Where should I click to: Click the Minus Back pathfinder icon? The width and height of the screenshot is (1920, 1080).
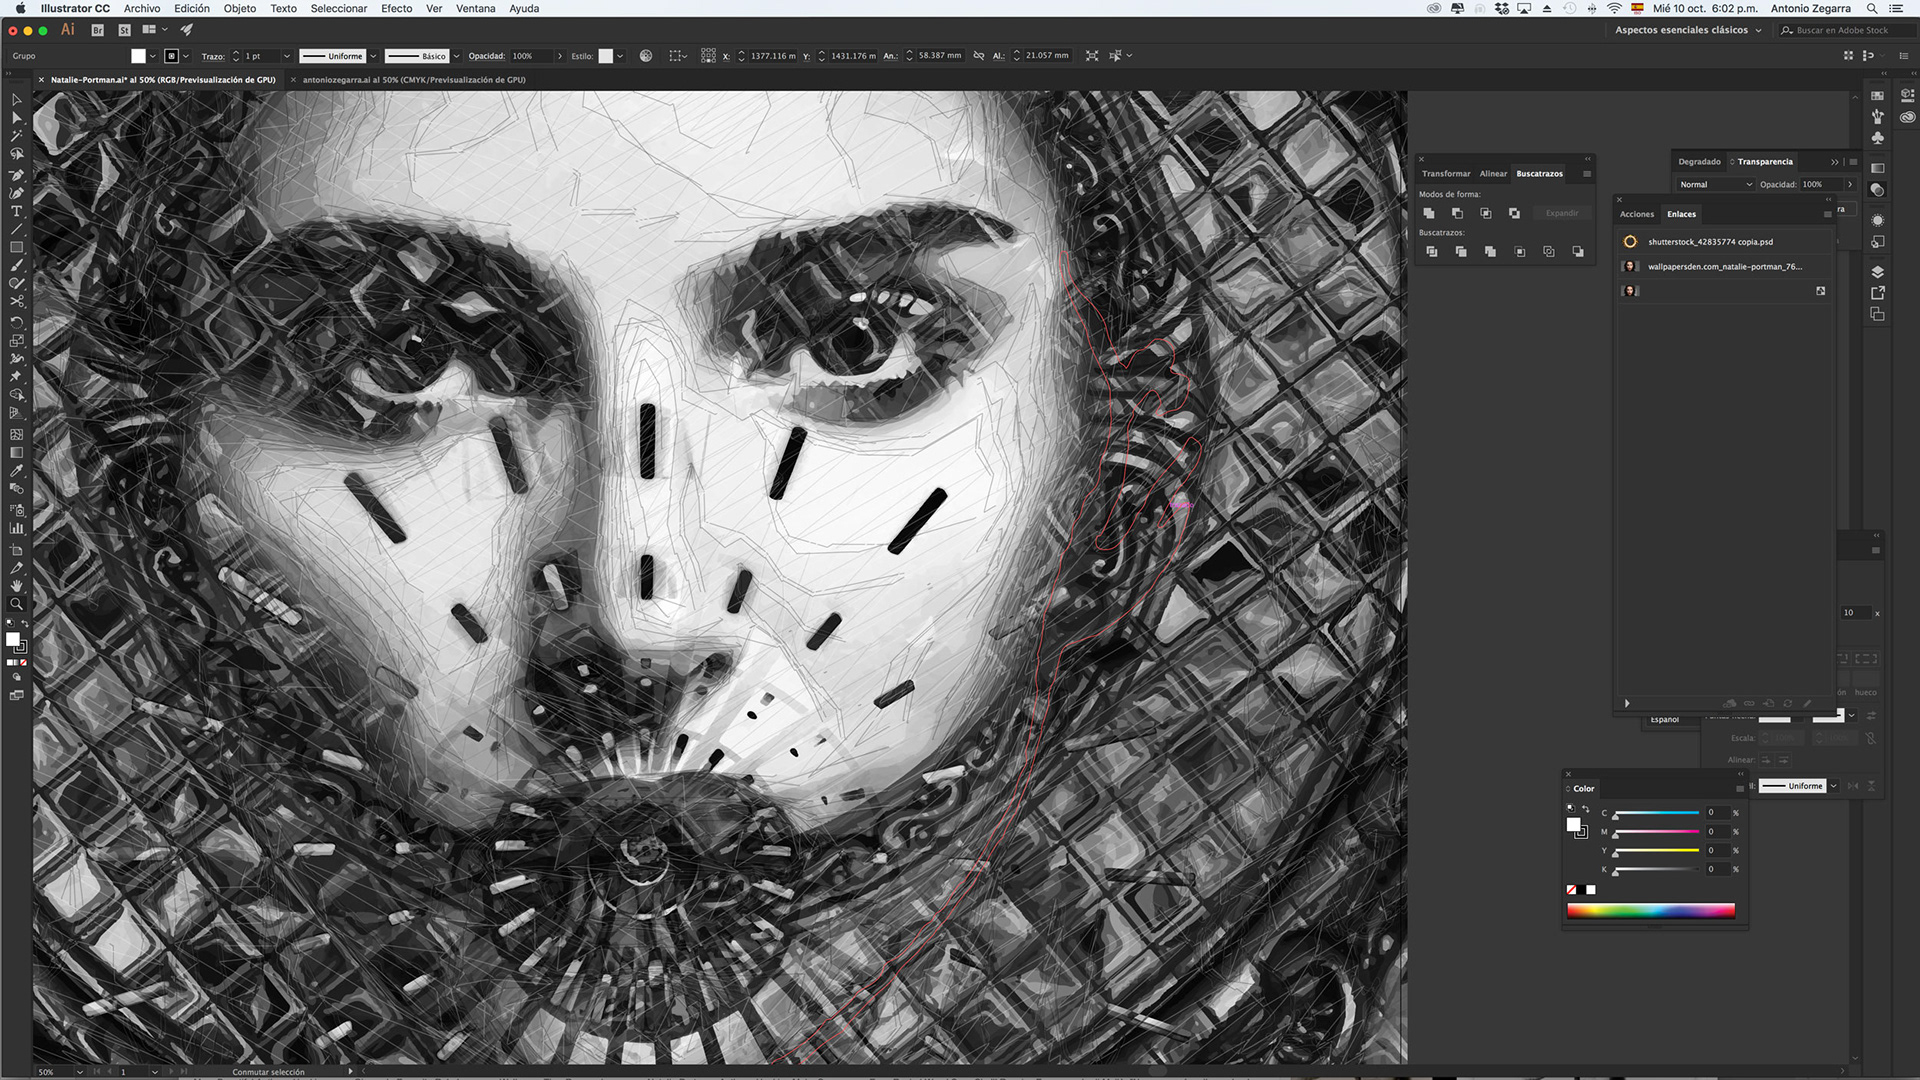(x=1578, y=252)
